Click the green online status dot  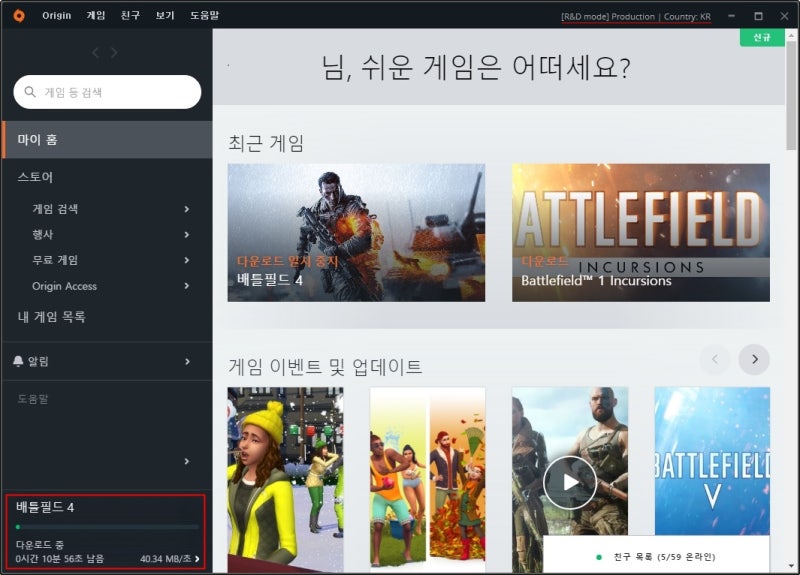[x=599, y=557]
